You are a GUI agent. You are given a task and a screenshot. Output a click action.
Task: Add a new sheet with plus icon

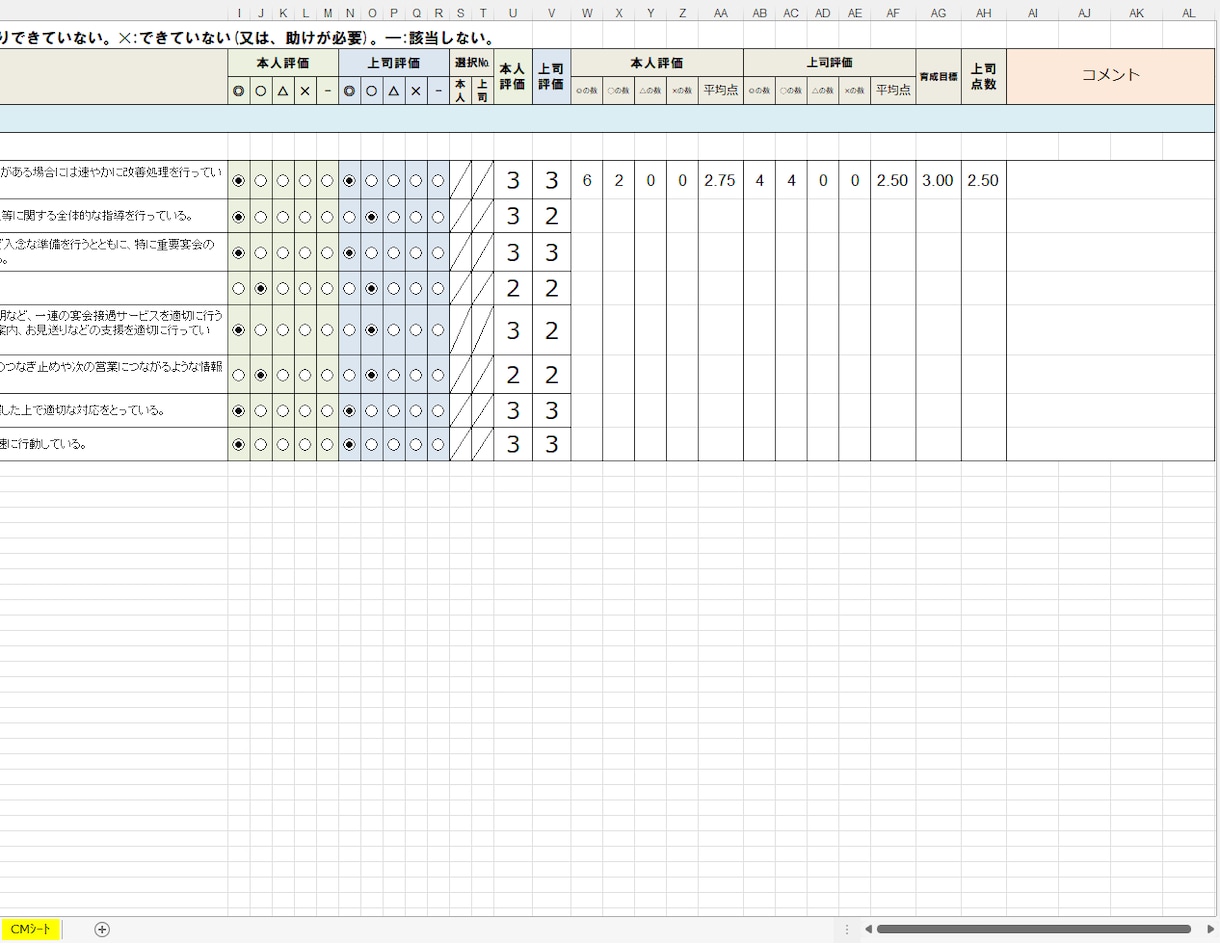pos(102,929)
